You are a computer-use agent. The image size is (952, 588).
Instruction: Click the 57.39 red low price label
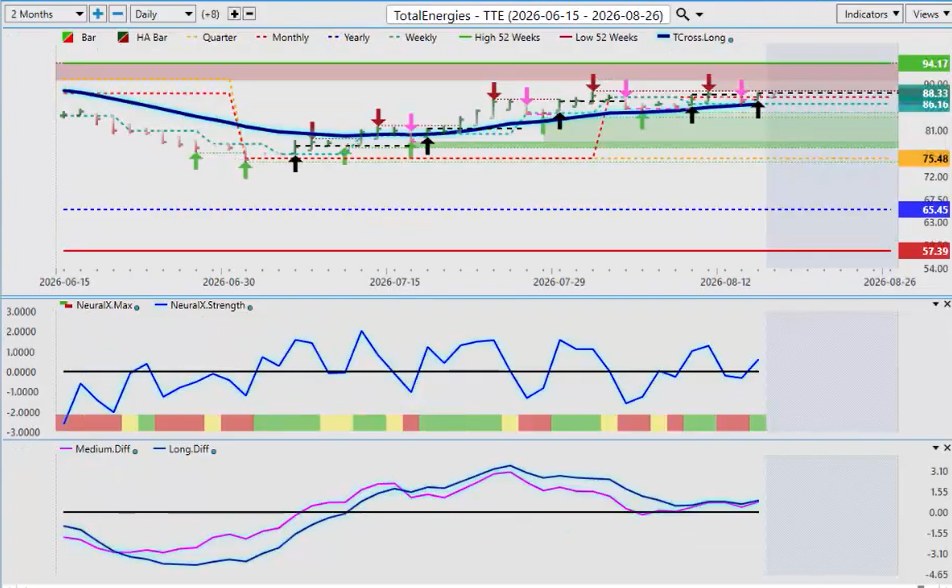click(924, 251)
